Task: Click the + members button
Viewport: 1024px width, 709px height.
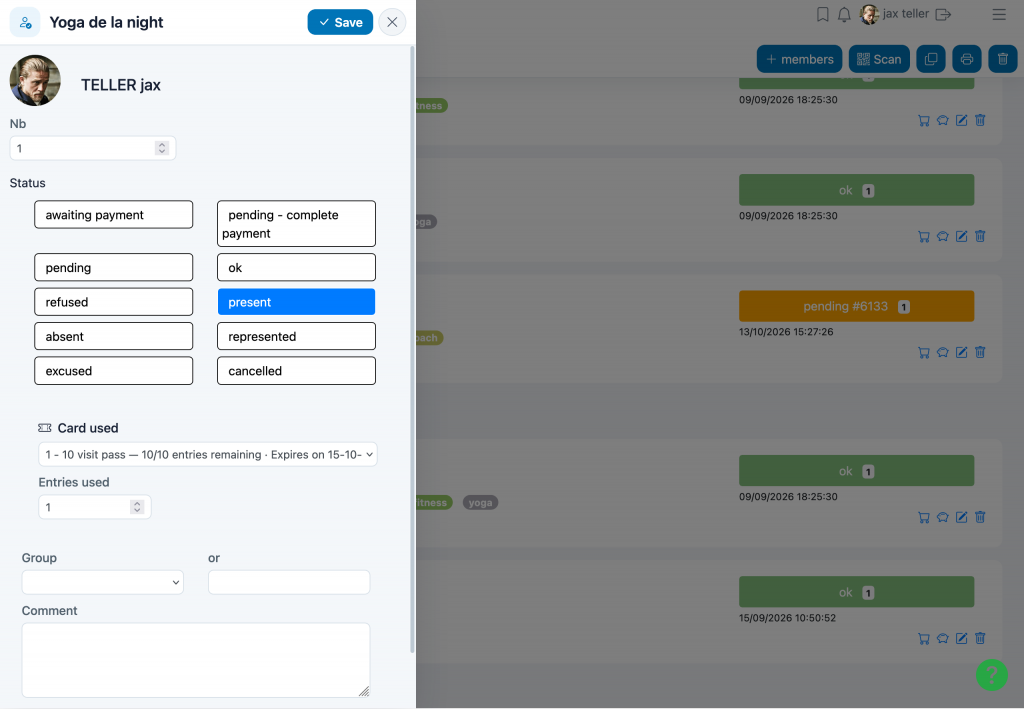Action: coord(799,59)
